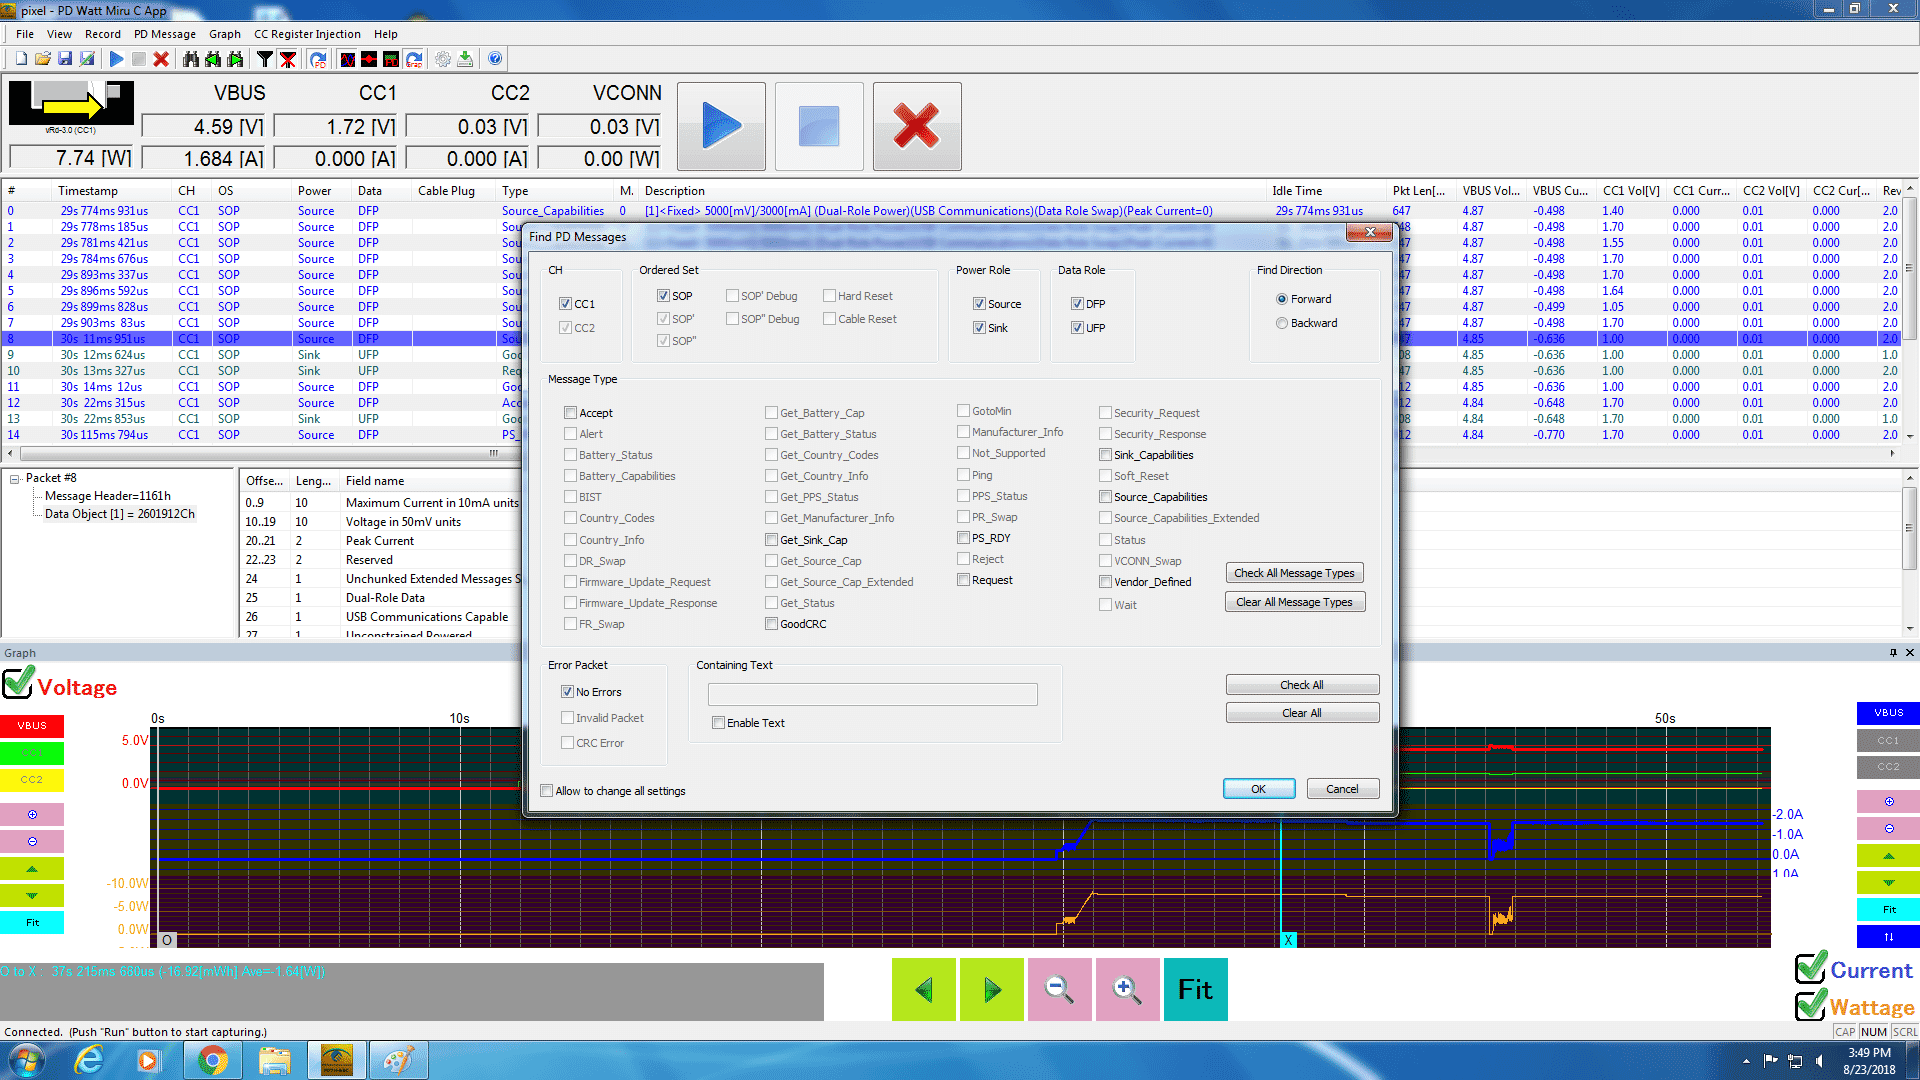Uncheck the Sink power role checkbox
This screenshot has width=1920, height=1080.
click(980, 327)
